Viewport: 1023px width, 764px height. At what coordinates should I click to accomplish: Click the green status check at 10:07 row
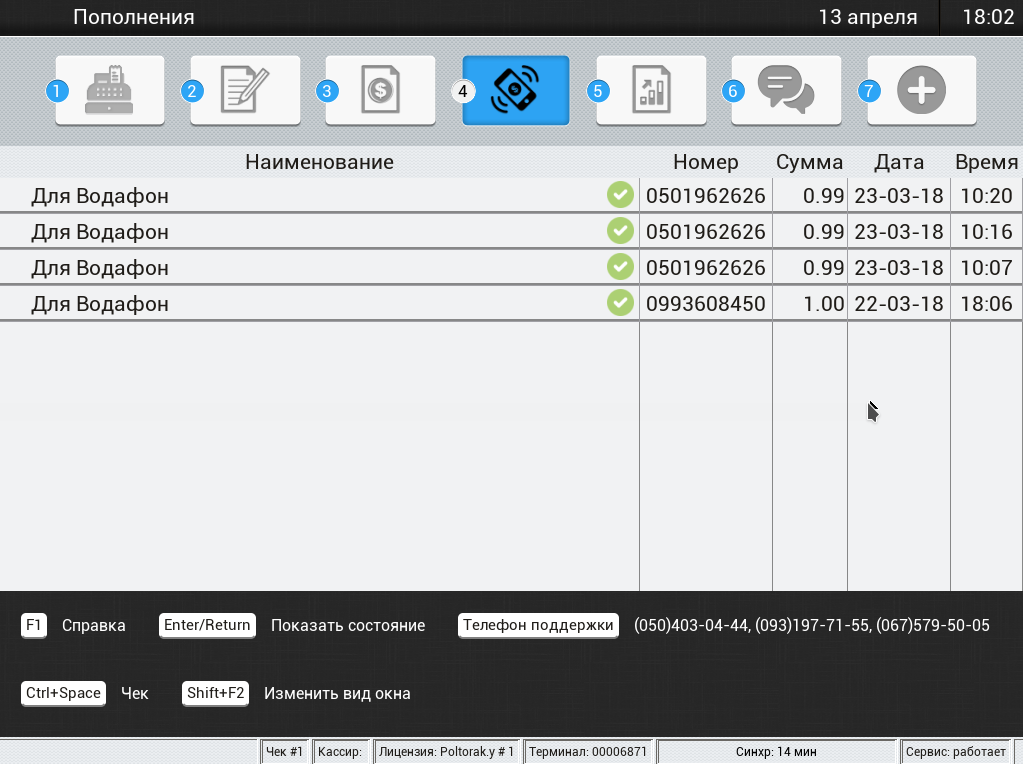pyautogui.click(x=620, y=266)
